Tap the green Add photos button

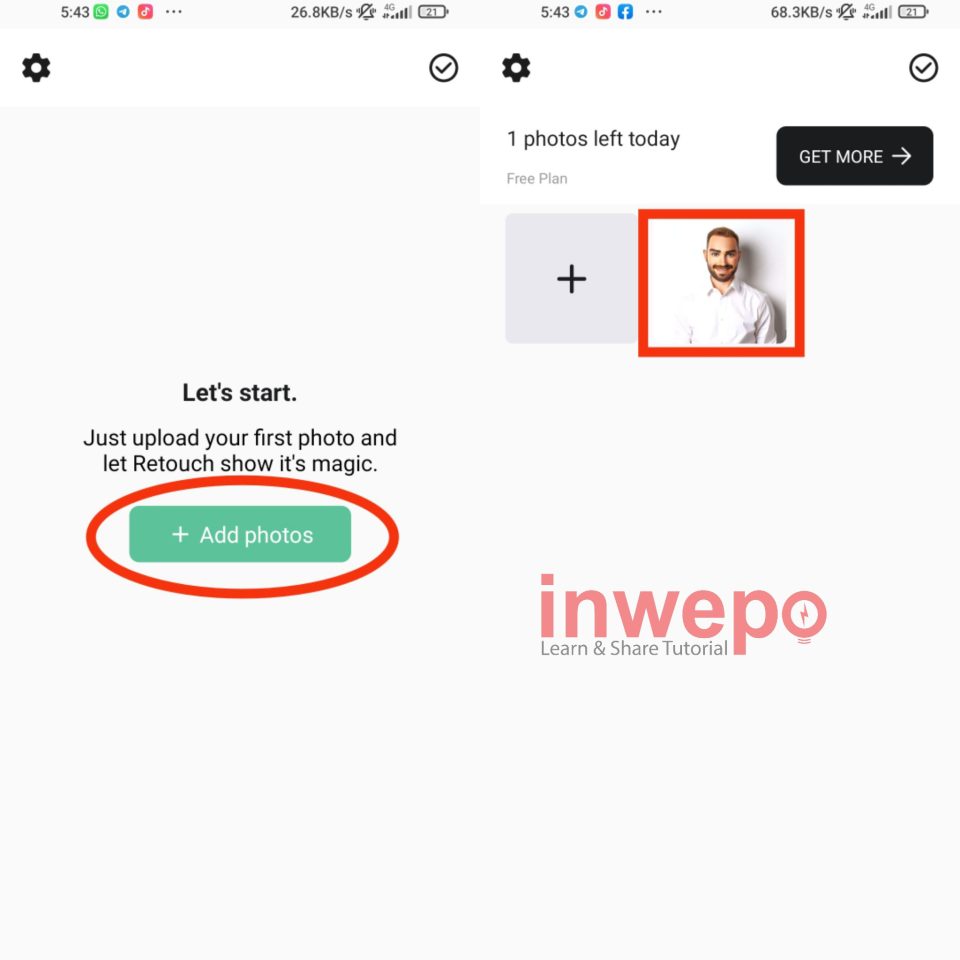(x=240, y=534)
